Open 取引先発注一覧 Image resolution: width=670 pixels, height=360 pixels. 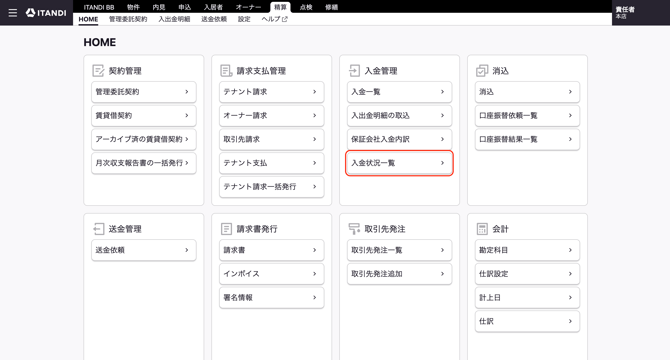pos(400,250)
